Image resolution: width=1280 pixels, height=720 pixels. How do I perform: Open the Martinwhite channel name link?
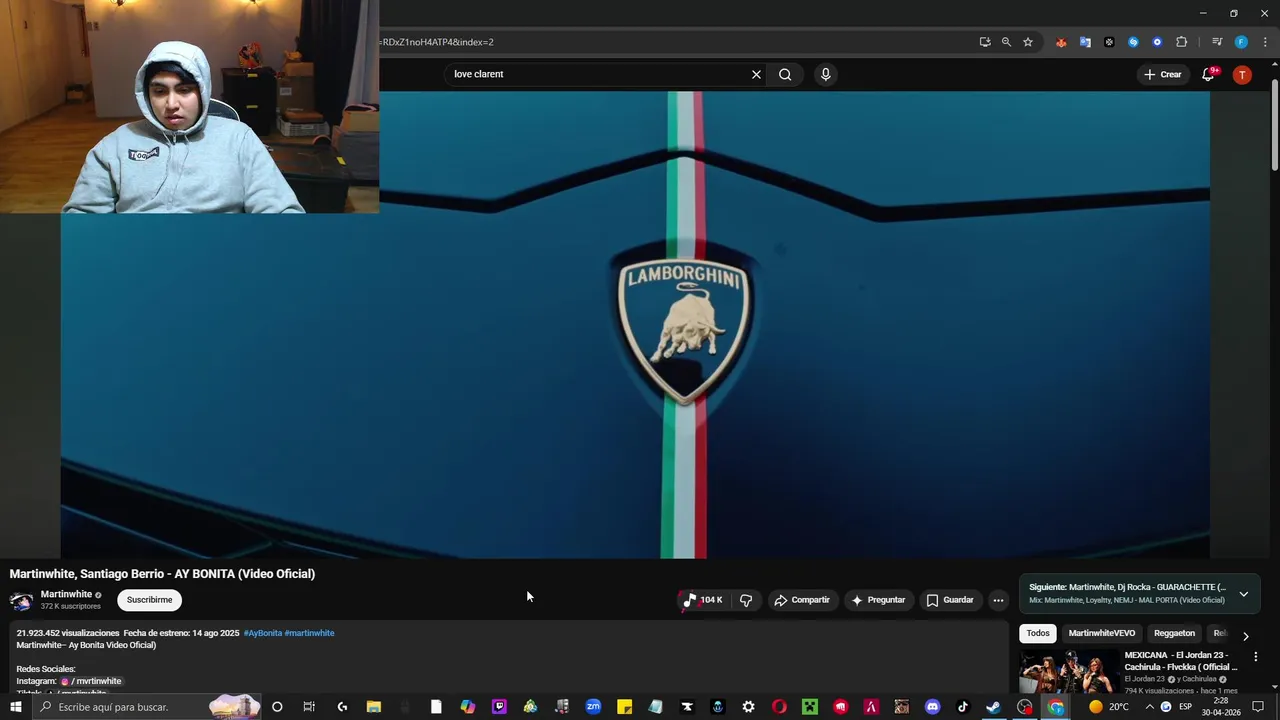click(66, 594)
